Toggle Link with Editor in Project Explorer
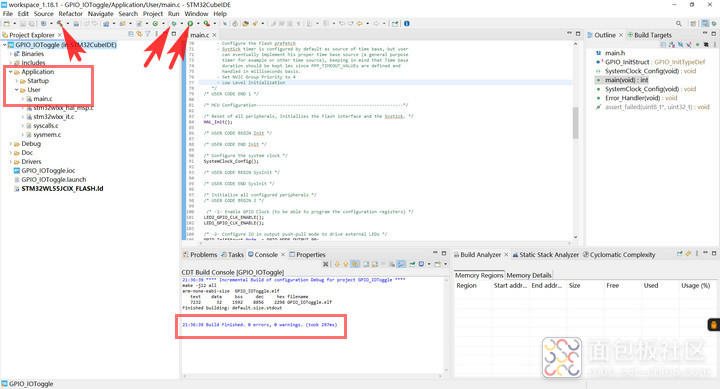 point(139,34)
